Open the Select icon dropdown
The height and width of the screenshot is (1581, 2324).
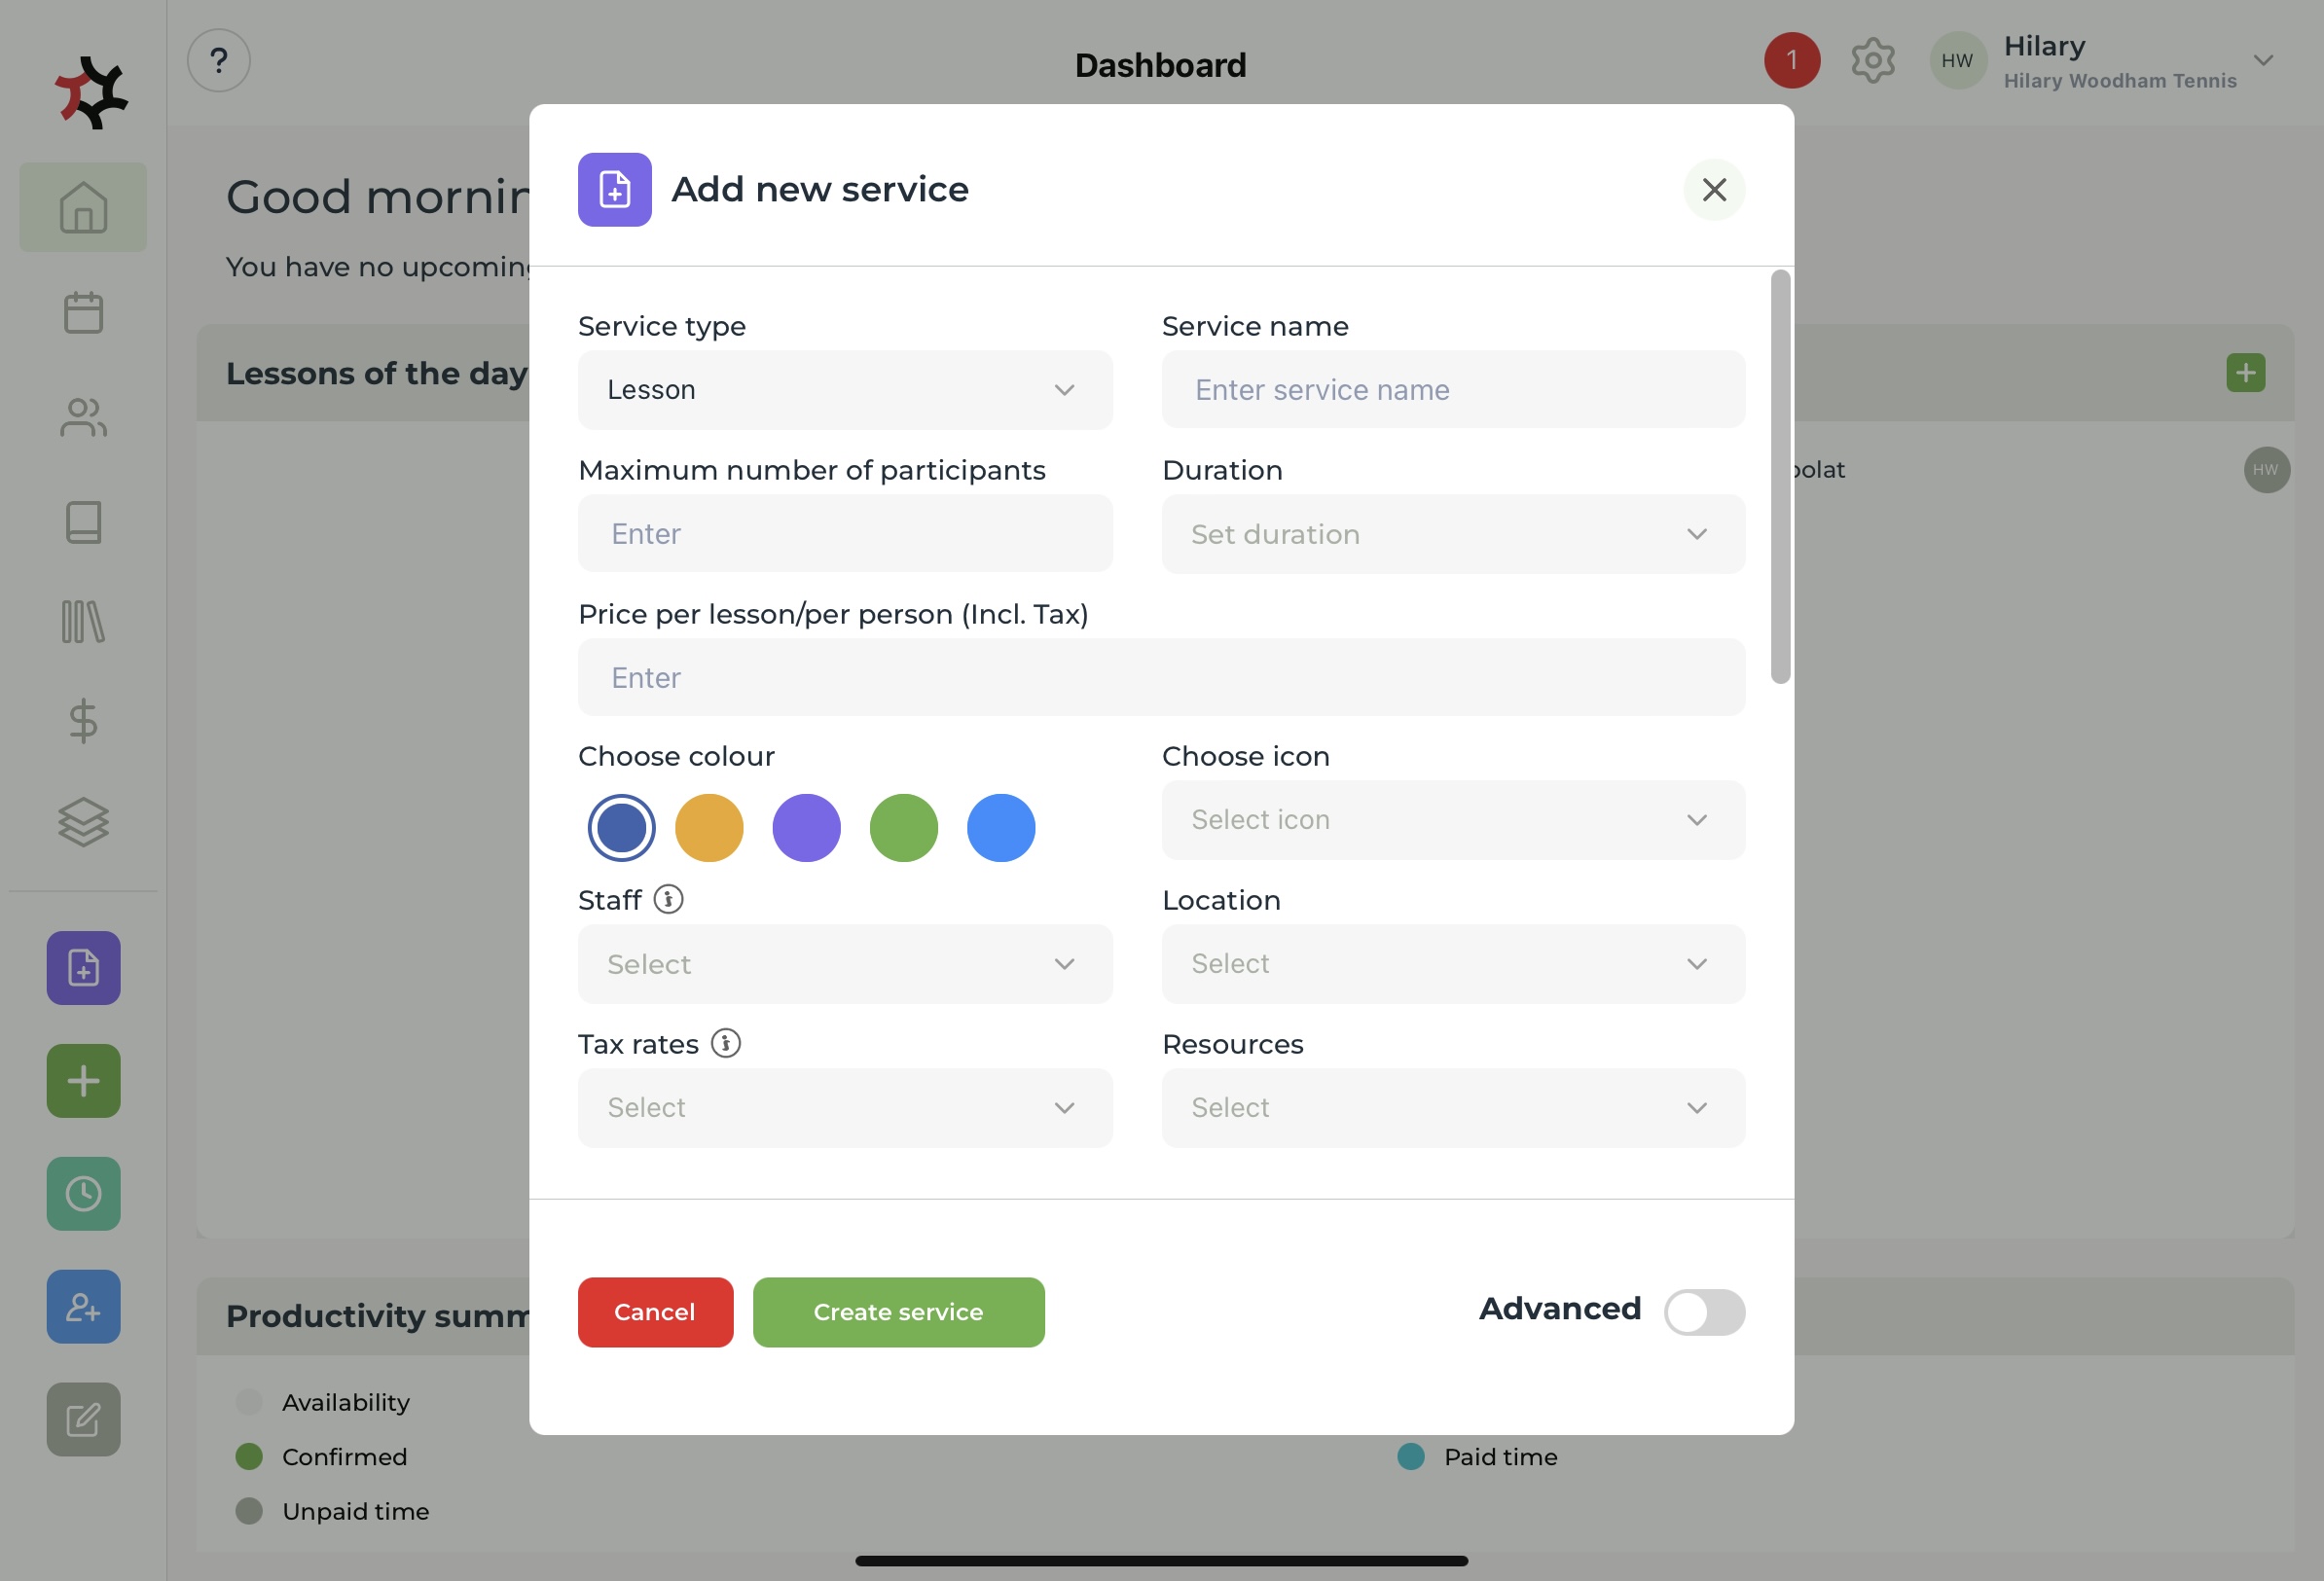coord(1452,820)
